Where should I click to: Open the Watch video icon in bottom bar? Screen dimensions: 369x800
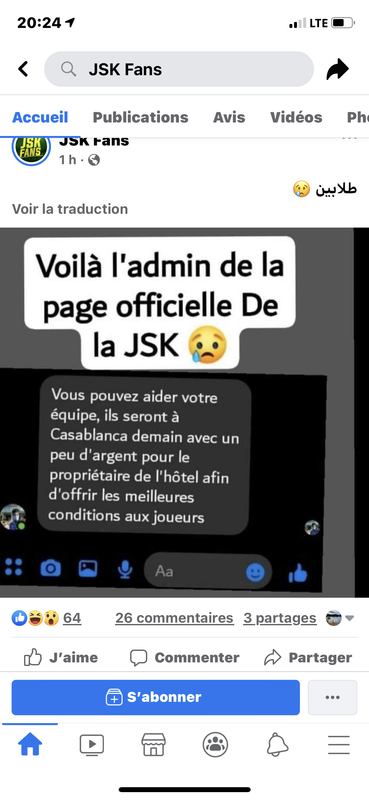coord(92,745)
